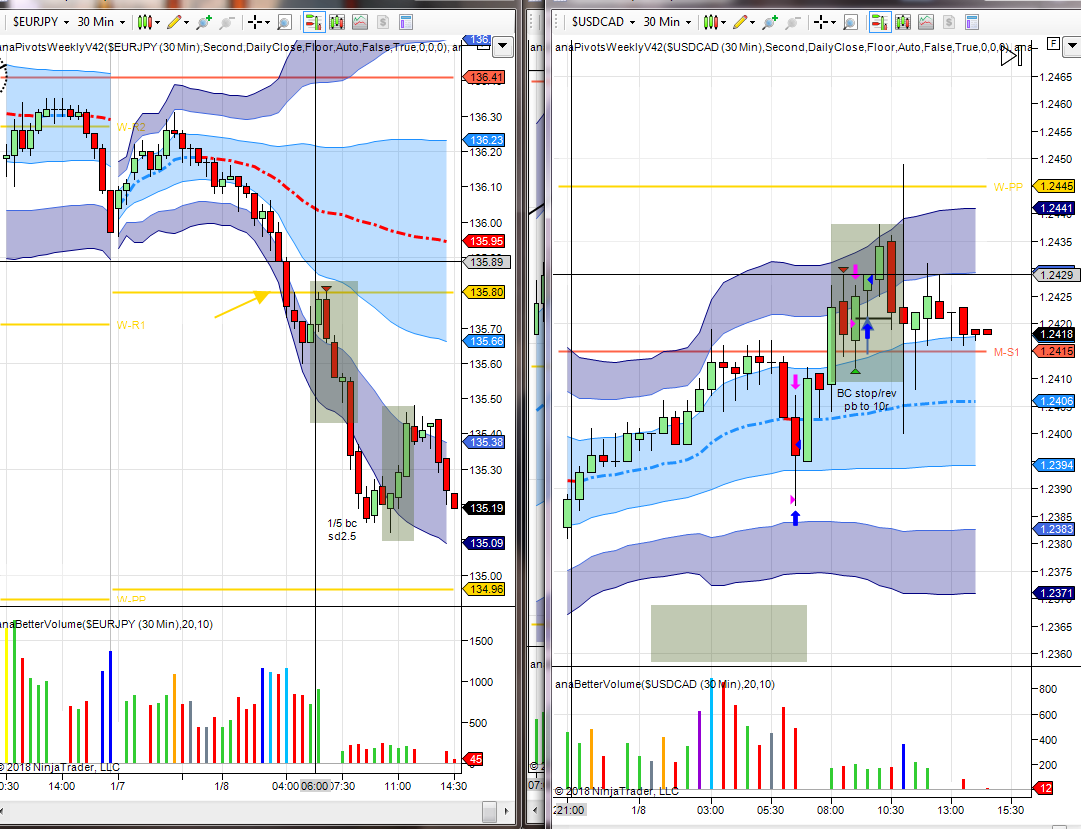Select the crosshair cursor tool in EURJPY chart
This screenshot has width=1081, height=829.
click(x=254, y=22)
